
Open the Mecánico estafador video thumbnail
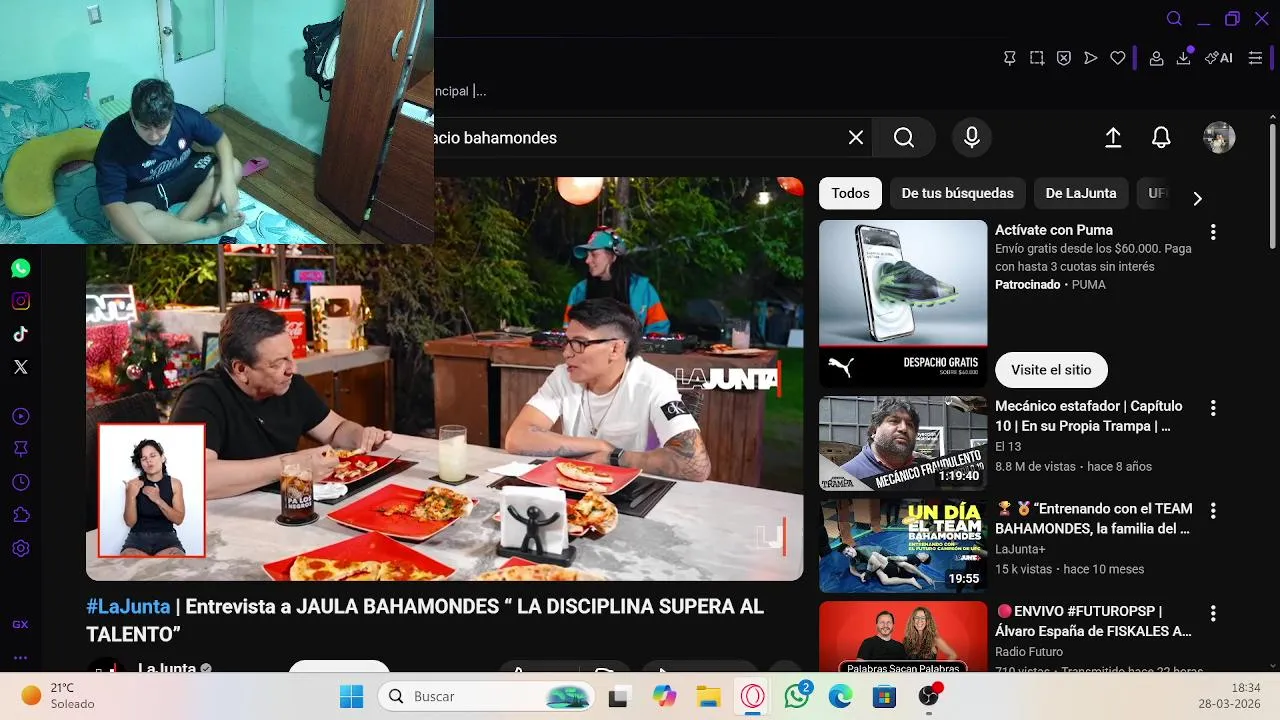[x=903, y=443]
